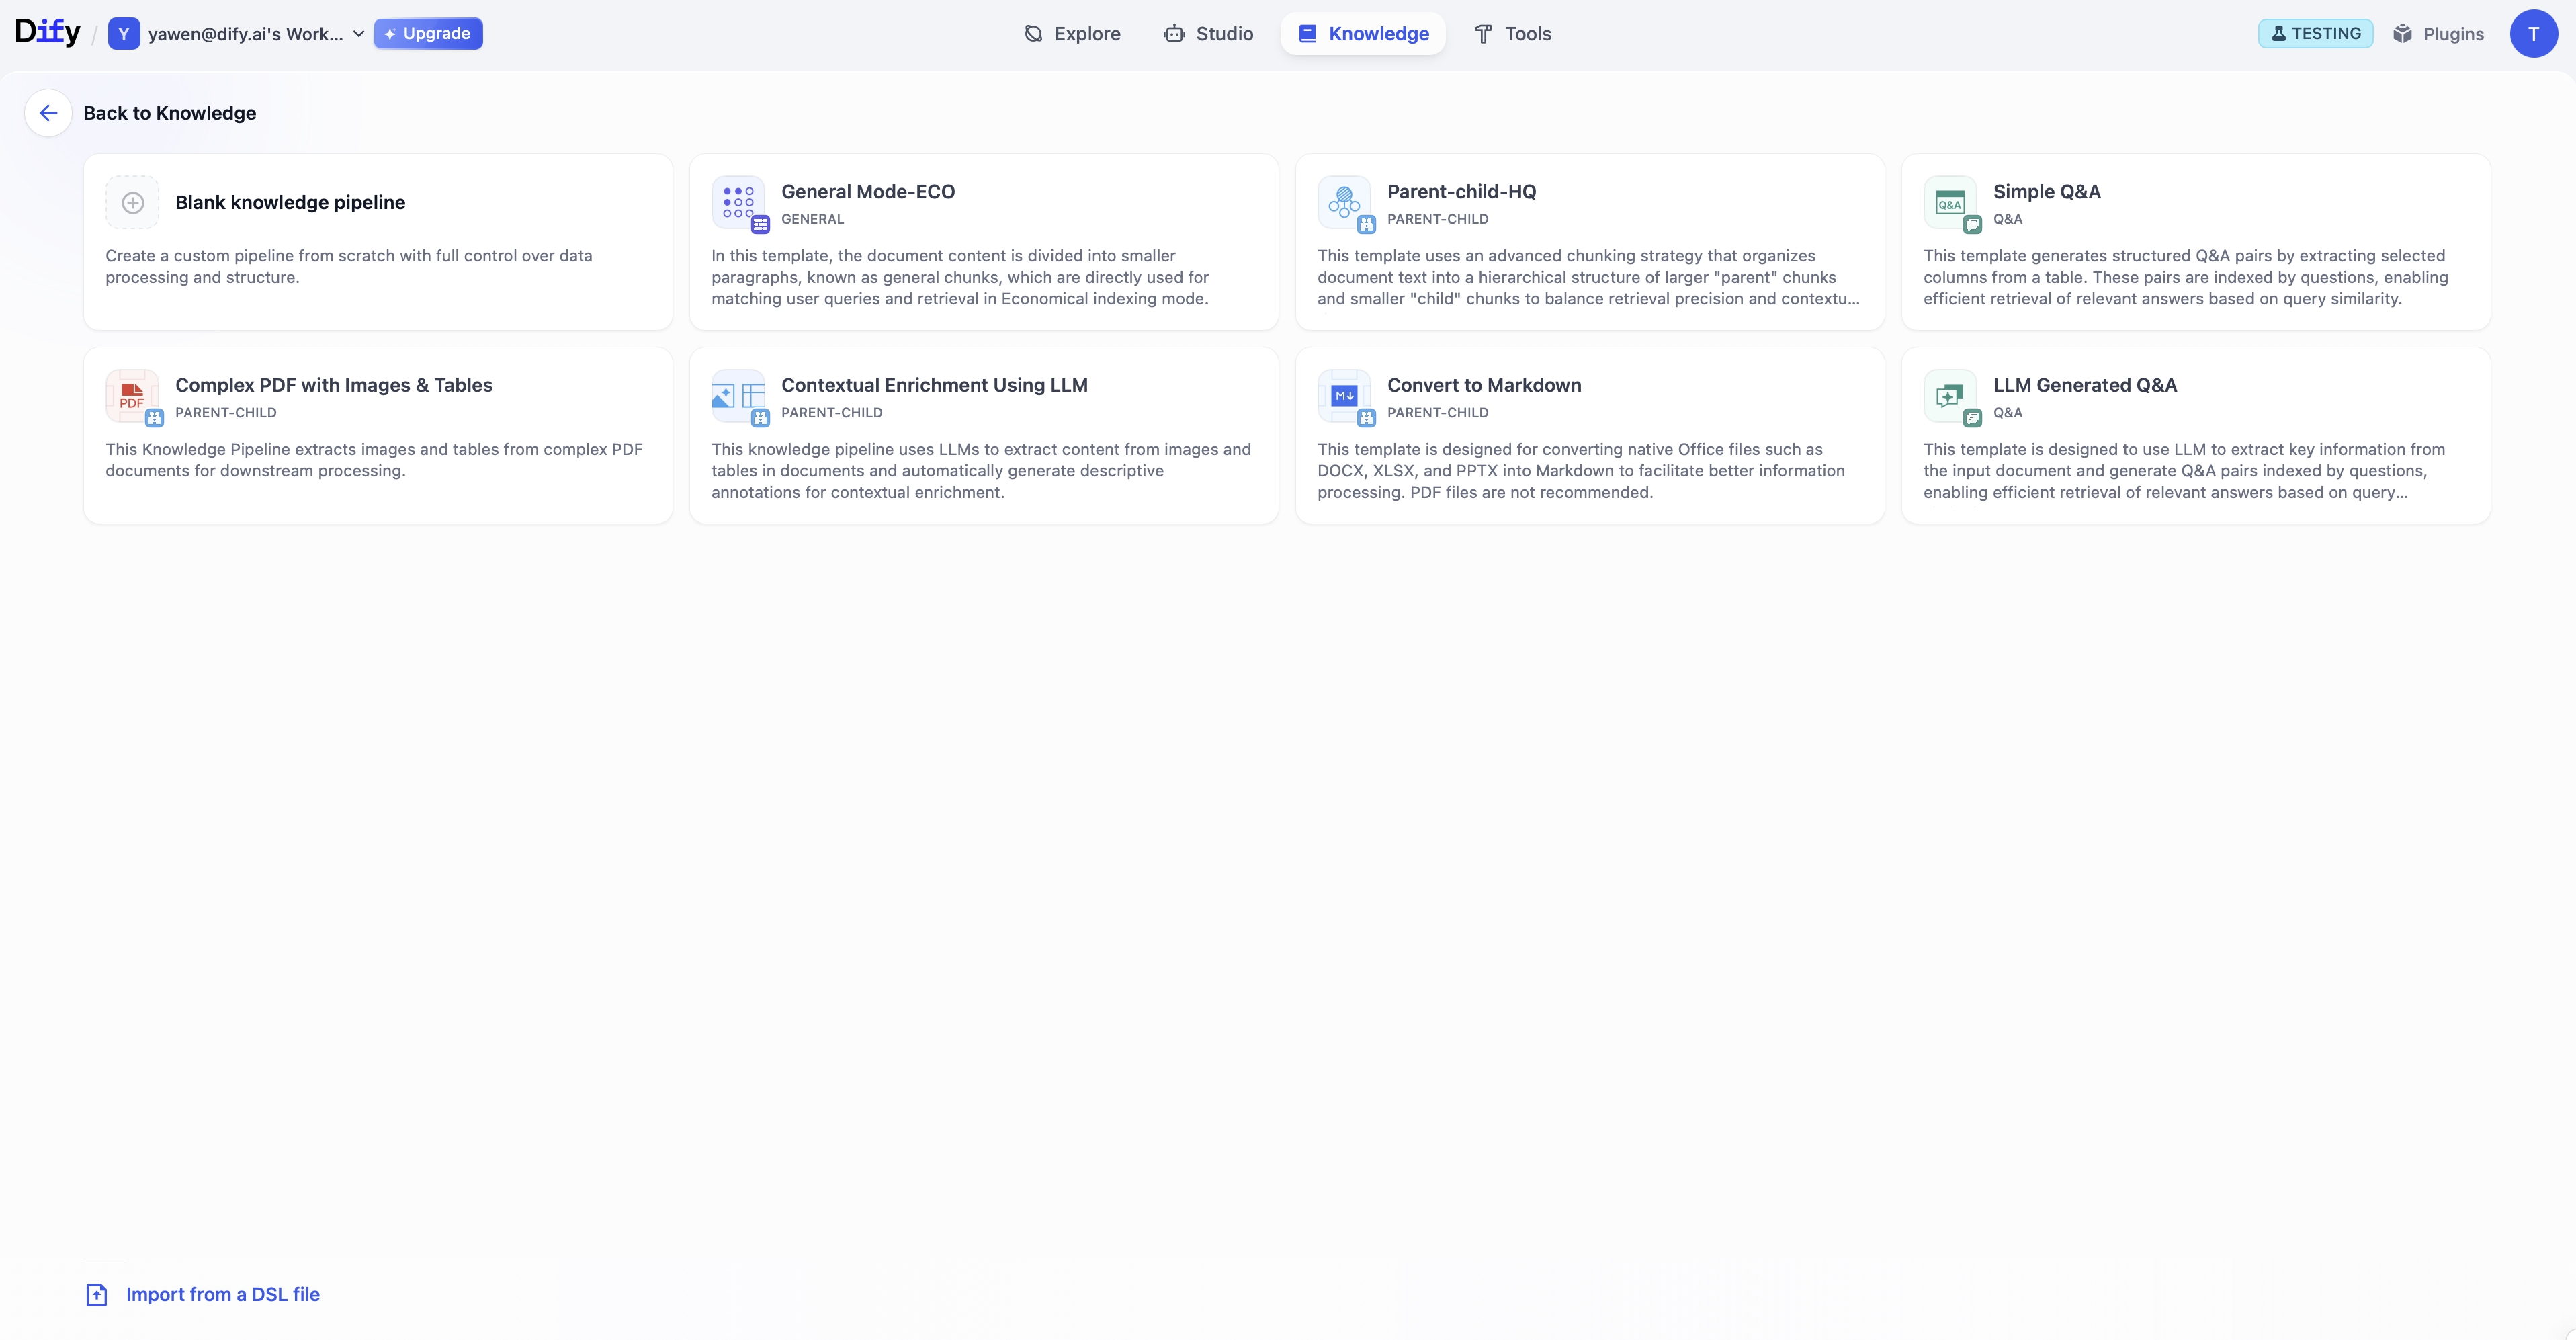Open the Tools tab
Image resolution: width=2576 pixels, height=1340 pixels.
pyautogui.click(x=1512, y=34)
